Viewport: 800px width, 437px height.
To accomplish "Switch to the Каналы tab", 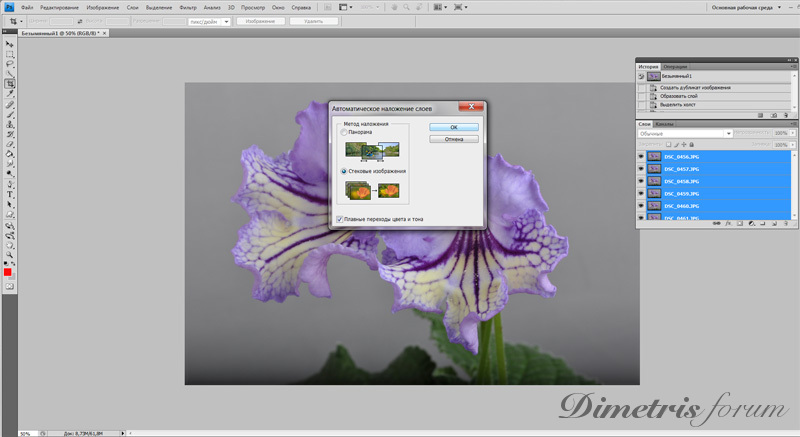I will (x=664, y=124).
